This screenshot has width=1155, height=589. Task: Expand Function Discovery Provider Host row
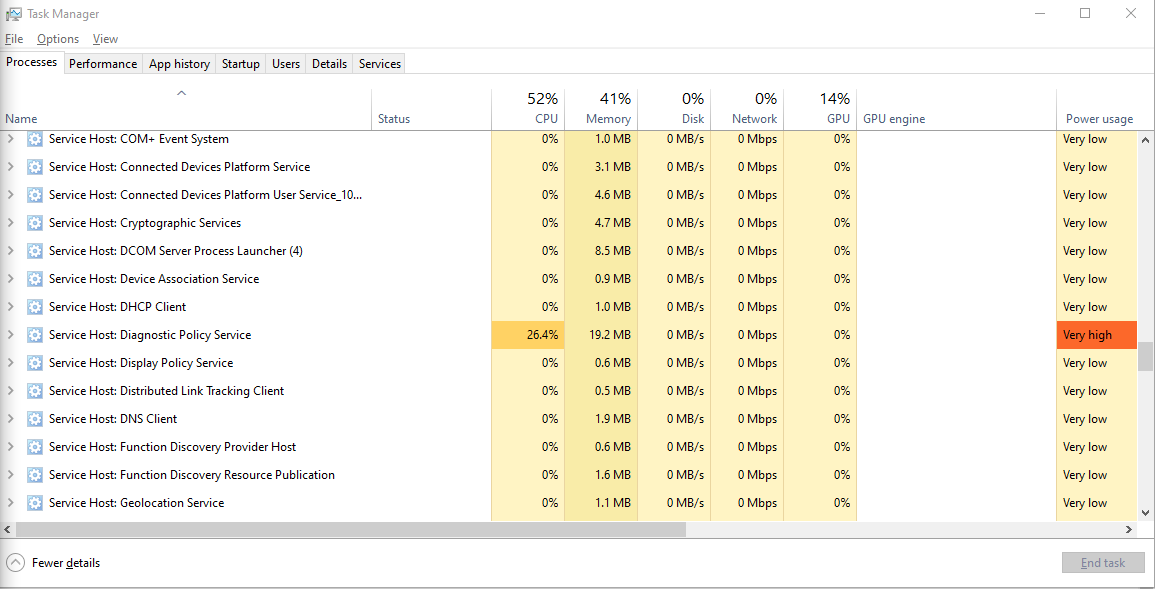click(x=10, y=447)
